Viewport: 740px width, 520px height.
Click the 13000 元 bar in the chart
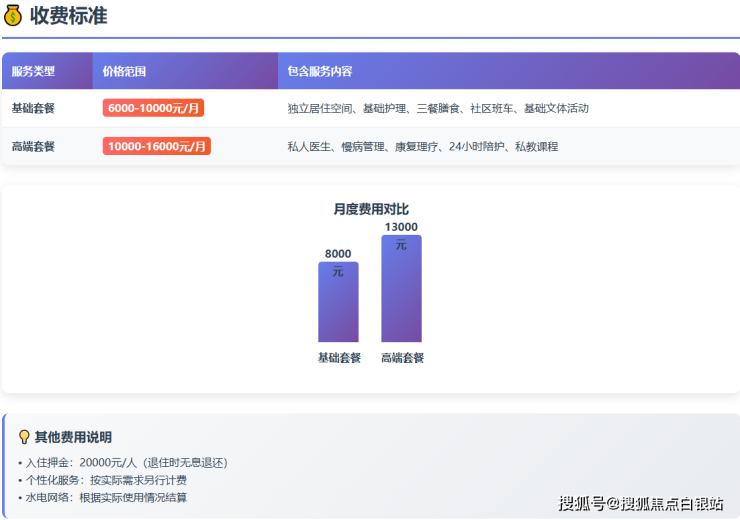tap(401, 292)
